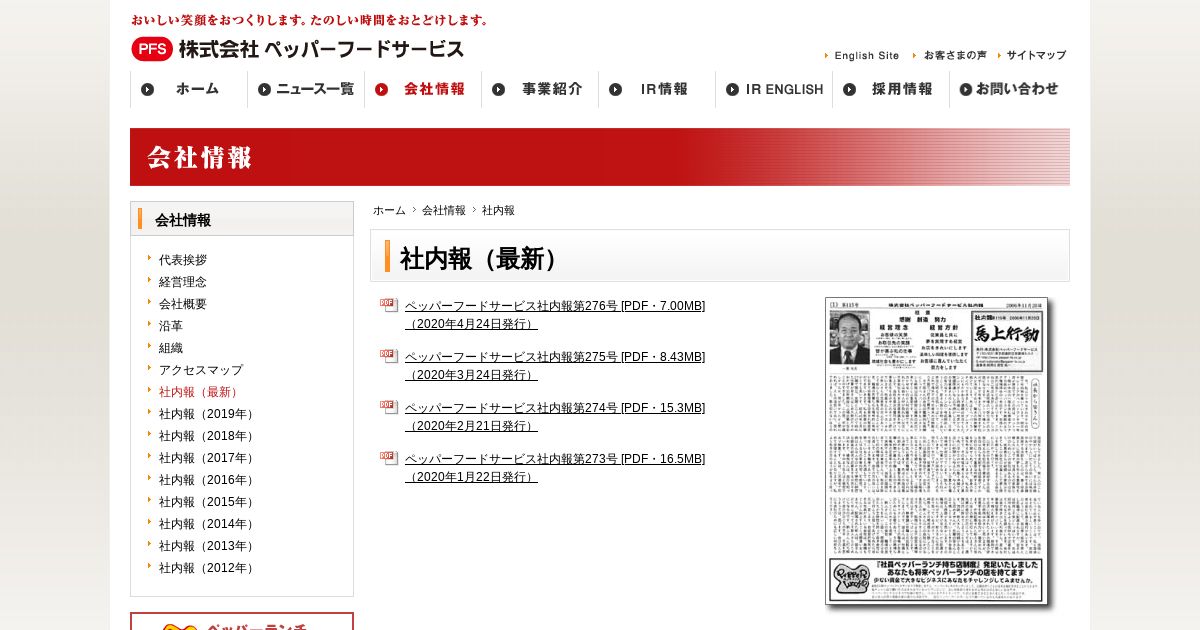
Task: Download 社内報第274号 PDF 15.3MB link
Action: pyautogui.click(x=555, y=417)
